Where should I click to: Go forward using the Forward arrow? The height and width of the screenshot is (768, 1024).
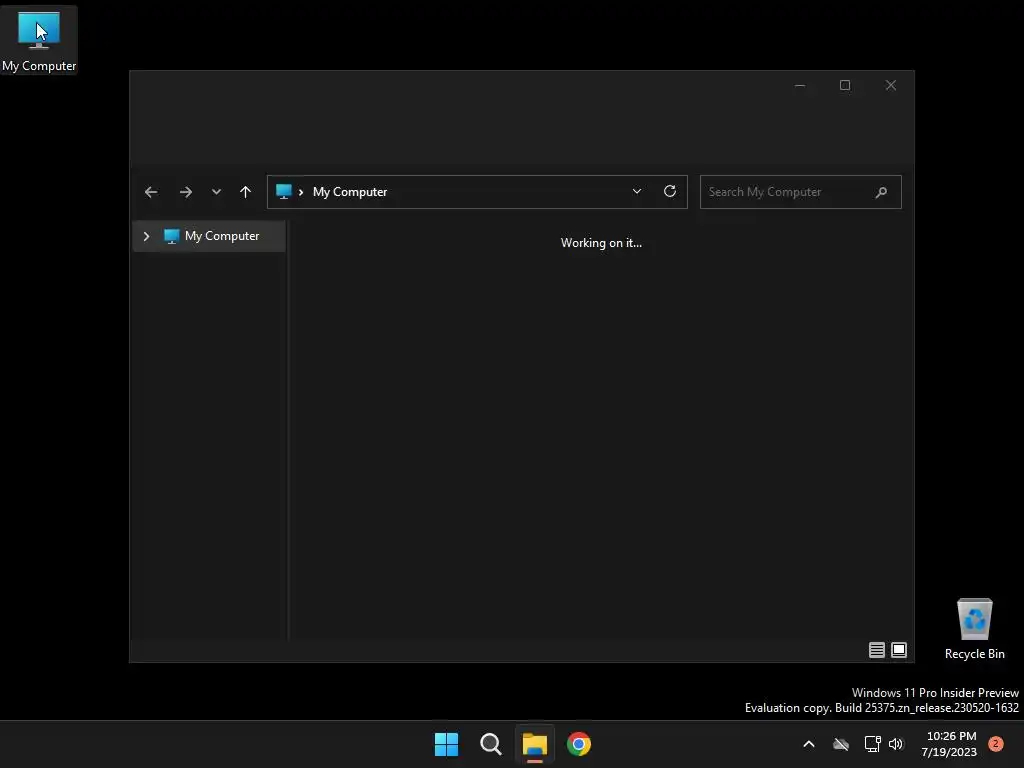pyautogui.click(x=185, y=192)
